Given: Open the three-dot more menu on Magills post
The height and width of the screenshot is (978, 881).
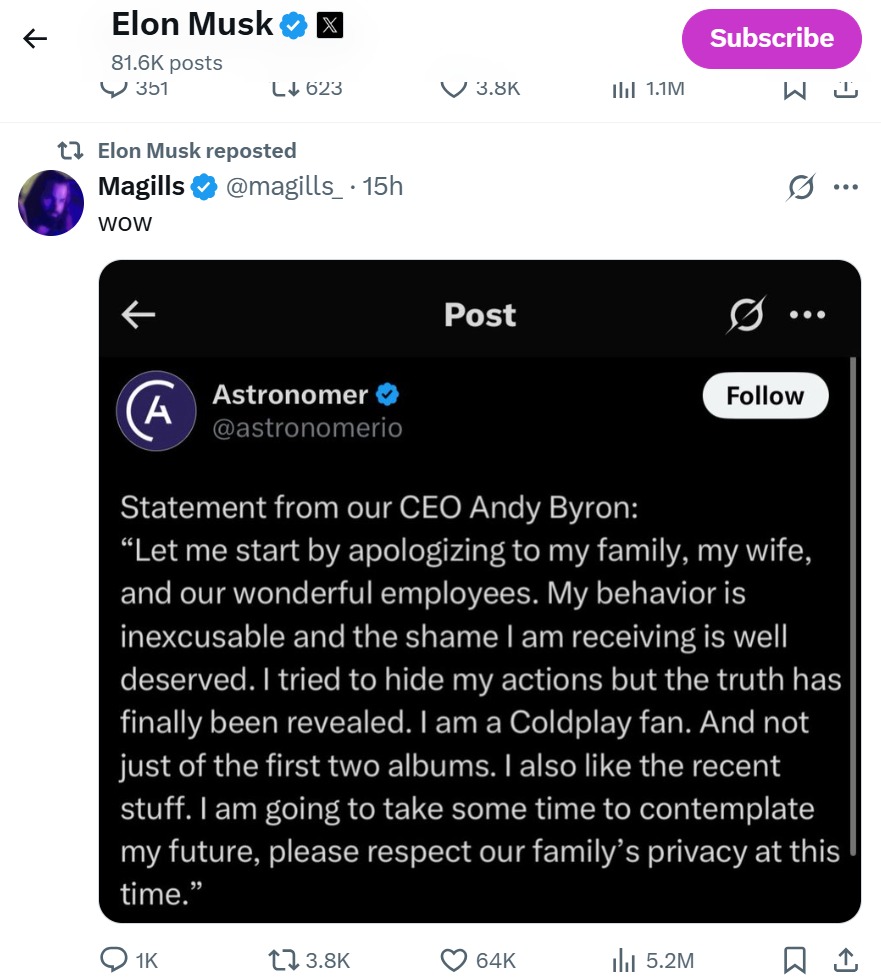Looking at the screenshot, I should pyautogui.click(x=846, y=187).
